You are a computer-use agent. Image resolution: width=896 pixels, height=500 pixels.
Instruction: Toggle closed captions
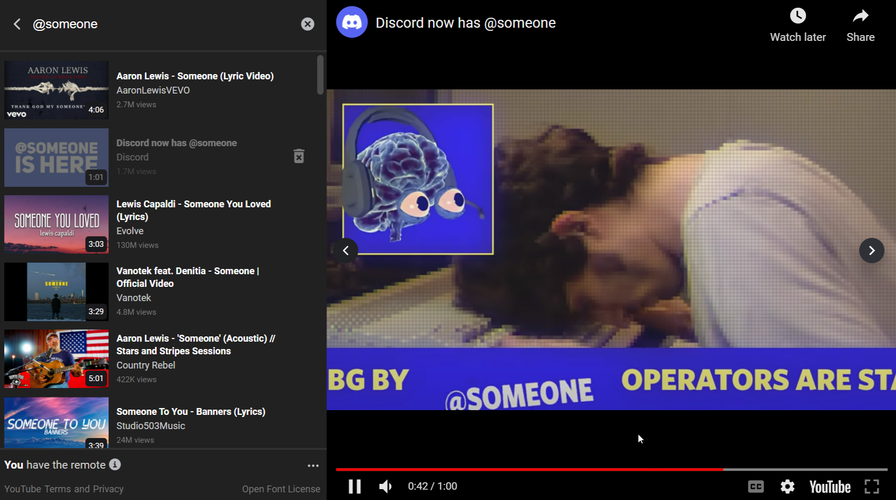[x=756, y=486]
